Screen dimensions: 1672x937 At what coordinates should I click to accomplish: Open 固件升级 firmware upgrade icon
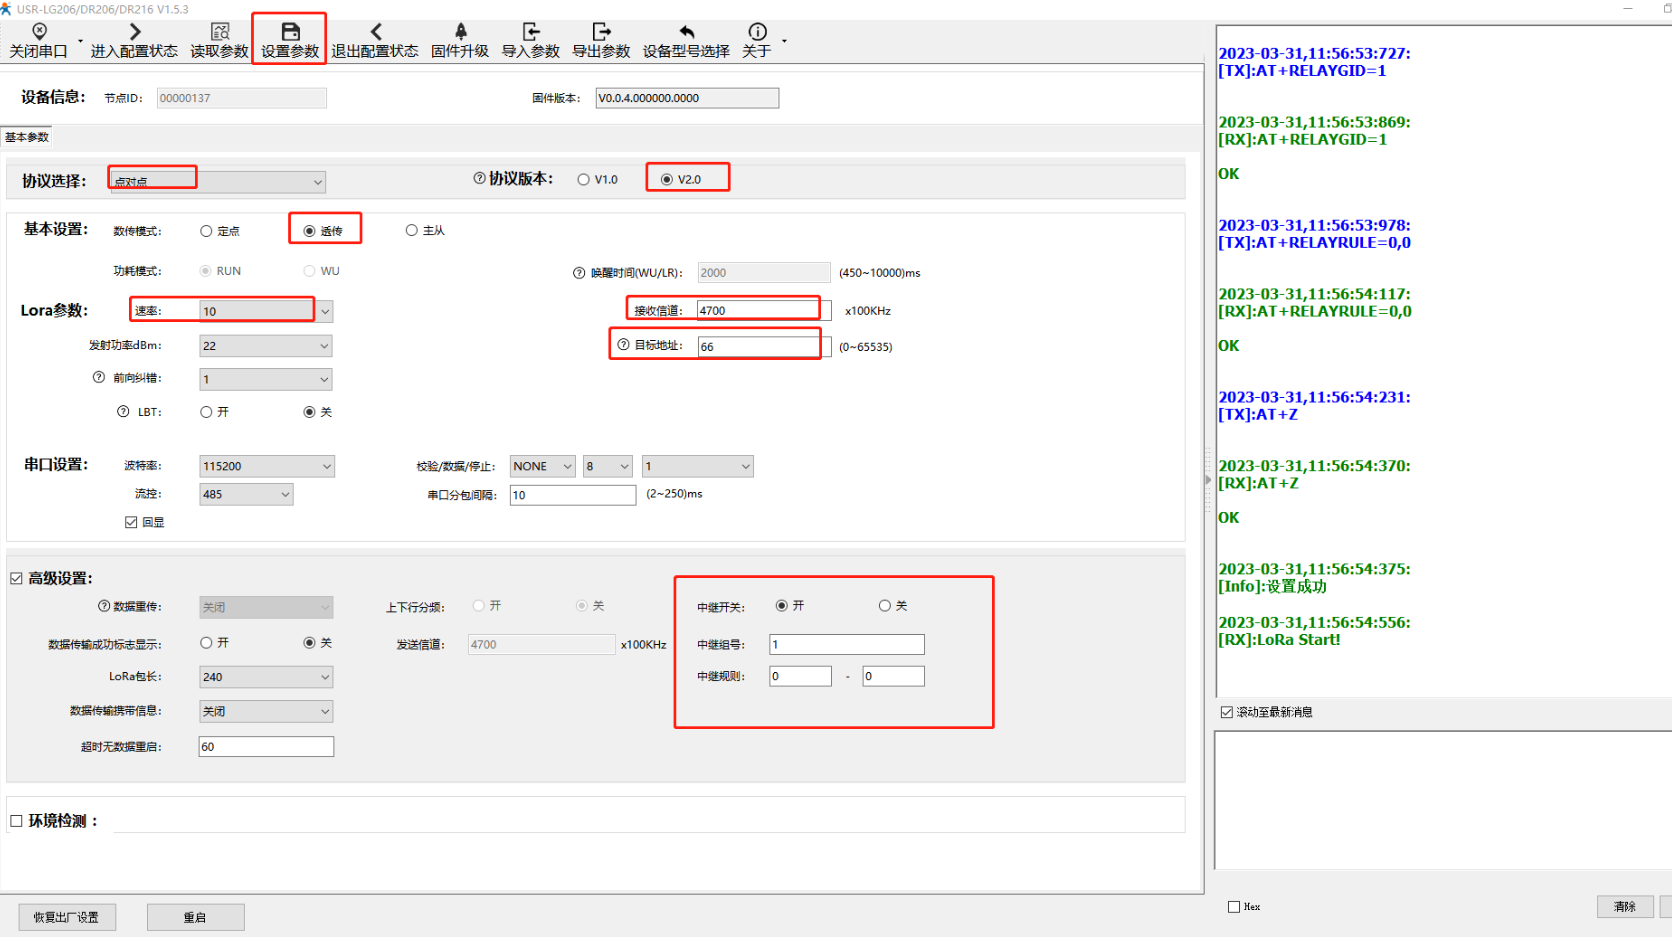tap(460, 32)
